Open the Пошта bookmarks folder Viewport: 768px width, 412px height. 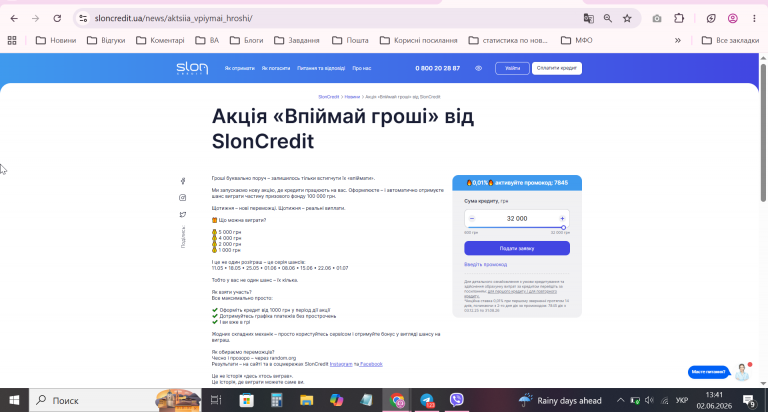[350, 40]
